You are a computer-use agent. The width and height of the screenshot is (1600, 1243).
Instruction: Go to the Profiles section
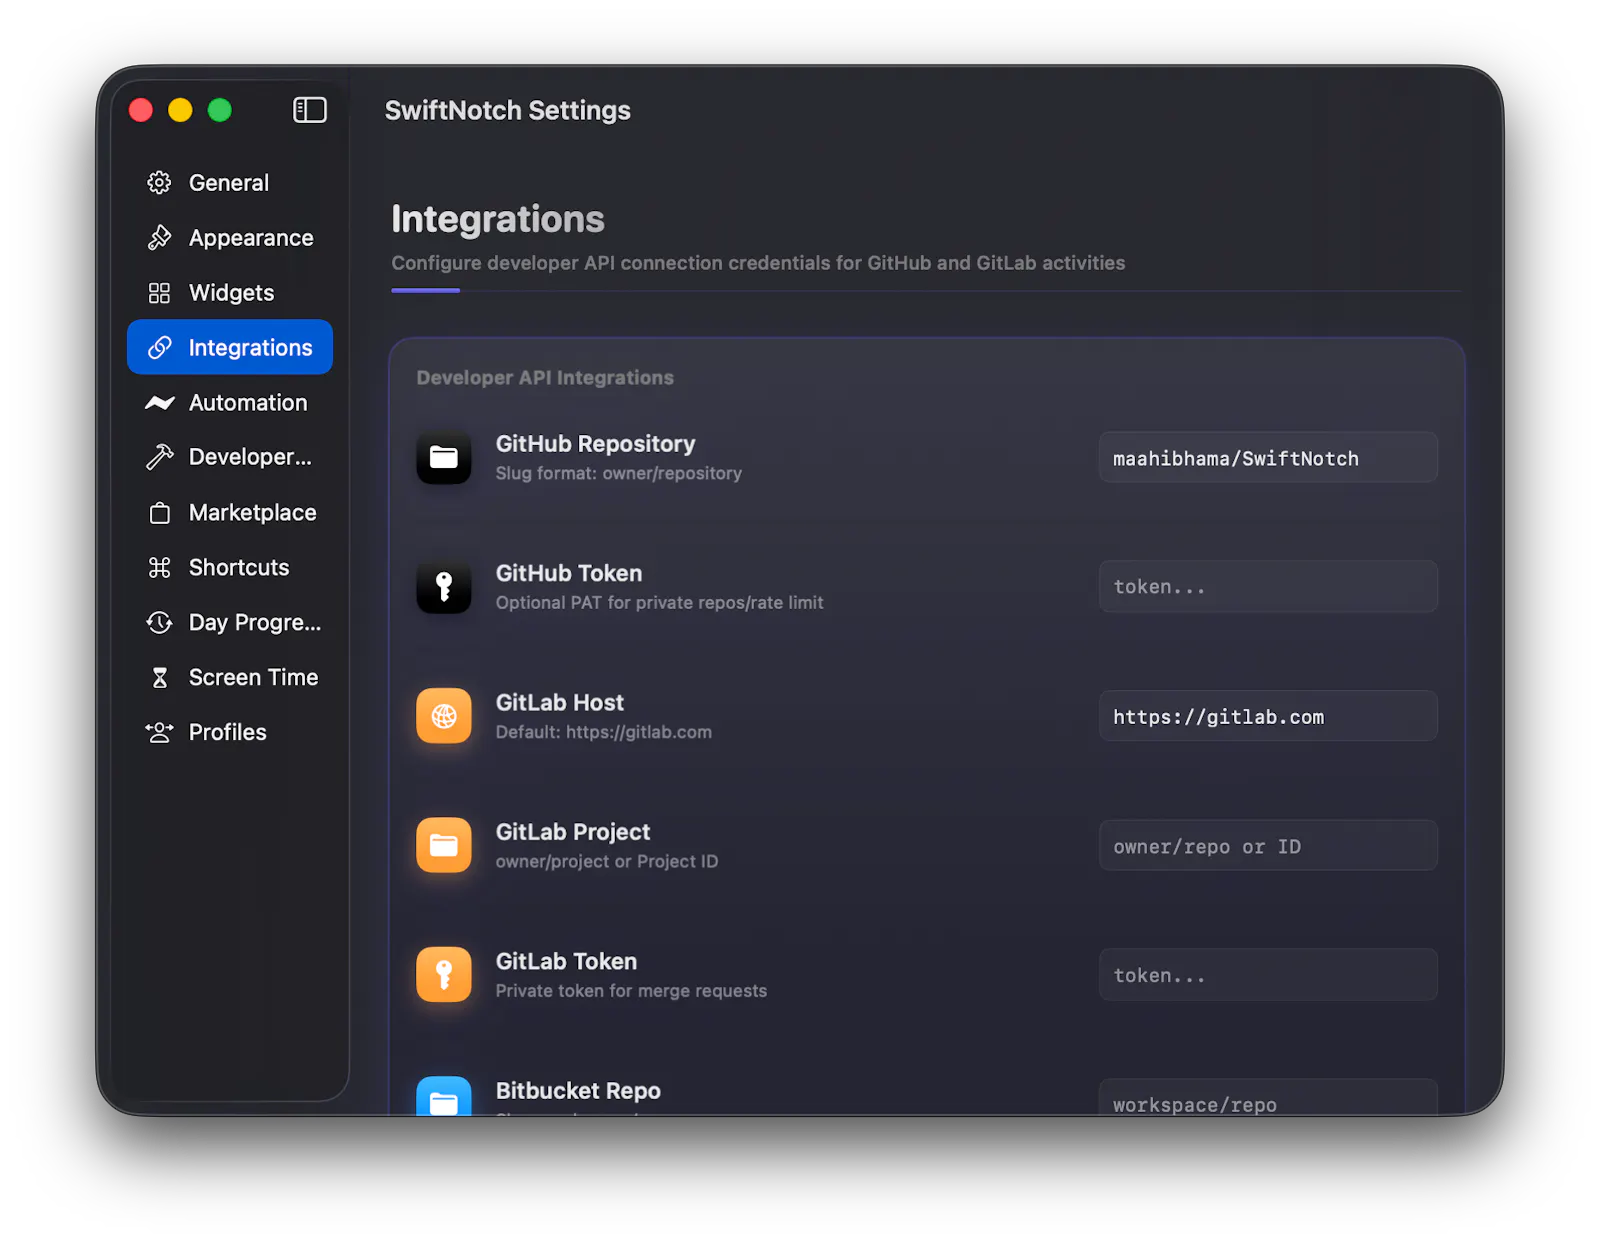230,733
